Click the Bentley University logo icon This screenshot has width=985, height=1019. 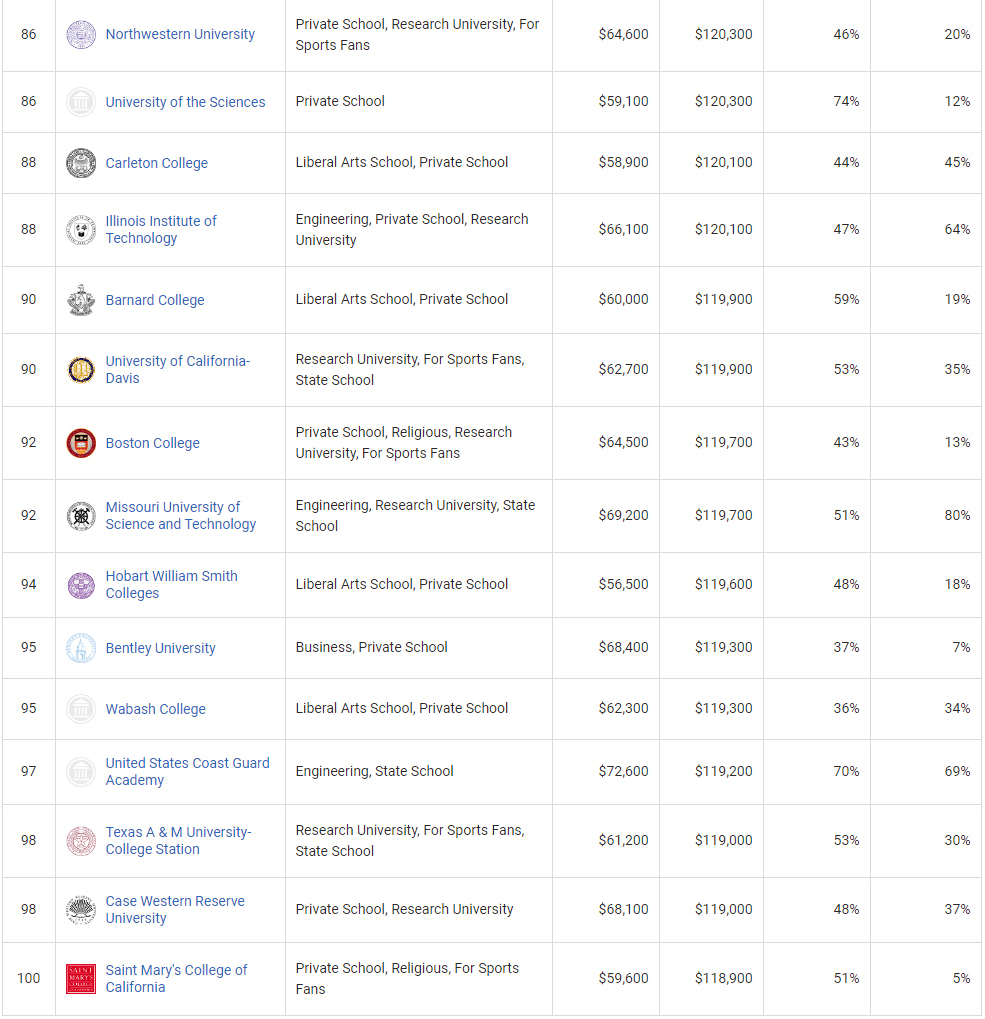coord(81,648)
